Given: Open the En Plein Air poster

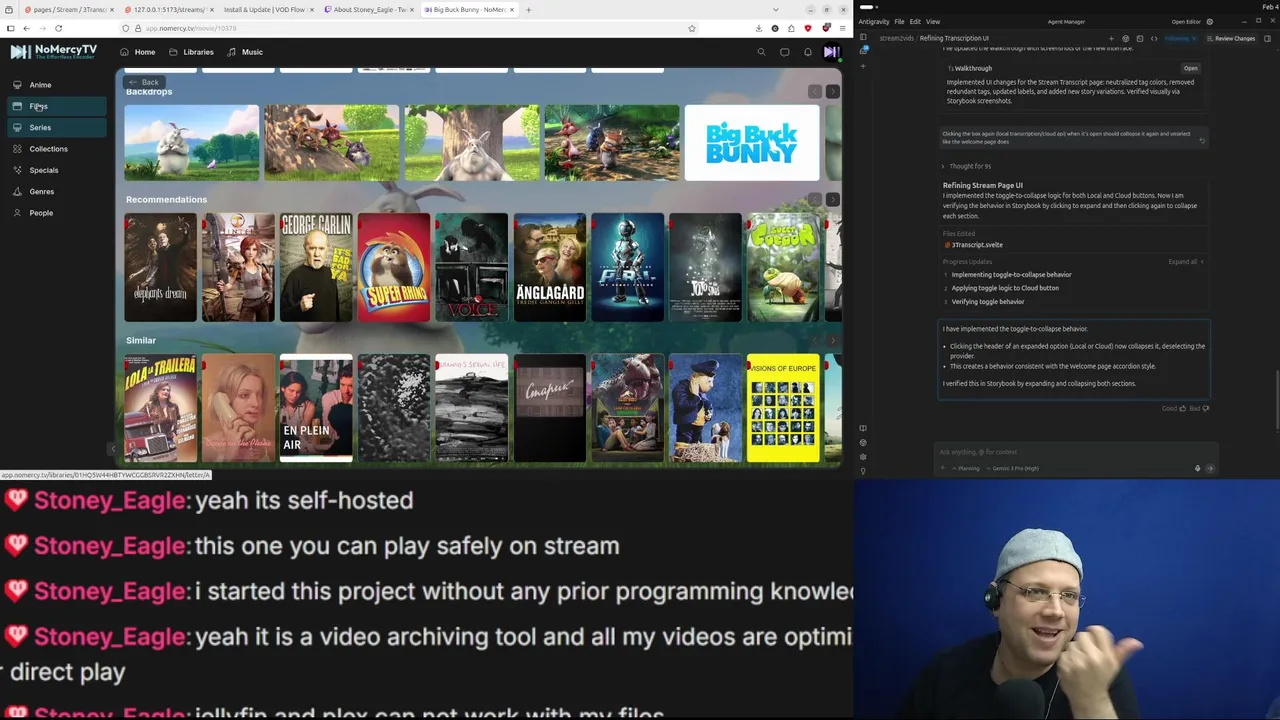Looking at the screenshot, I should pos(316,408).
